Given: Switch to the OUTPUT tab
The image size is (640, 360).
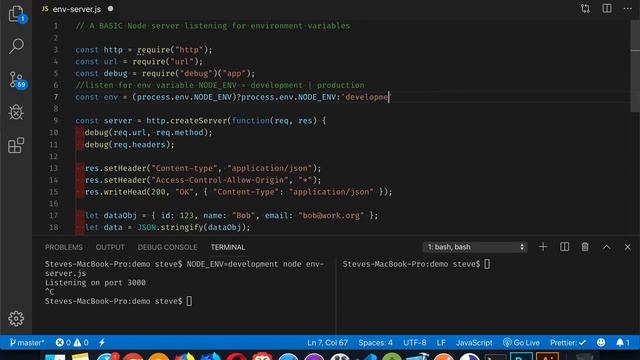Looking at the screenshot, I should point(110,247).
